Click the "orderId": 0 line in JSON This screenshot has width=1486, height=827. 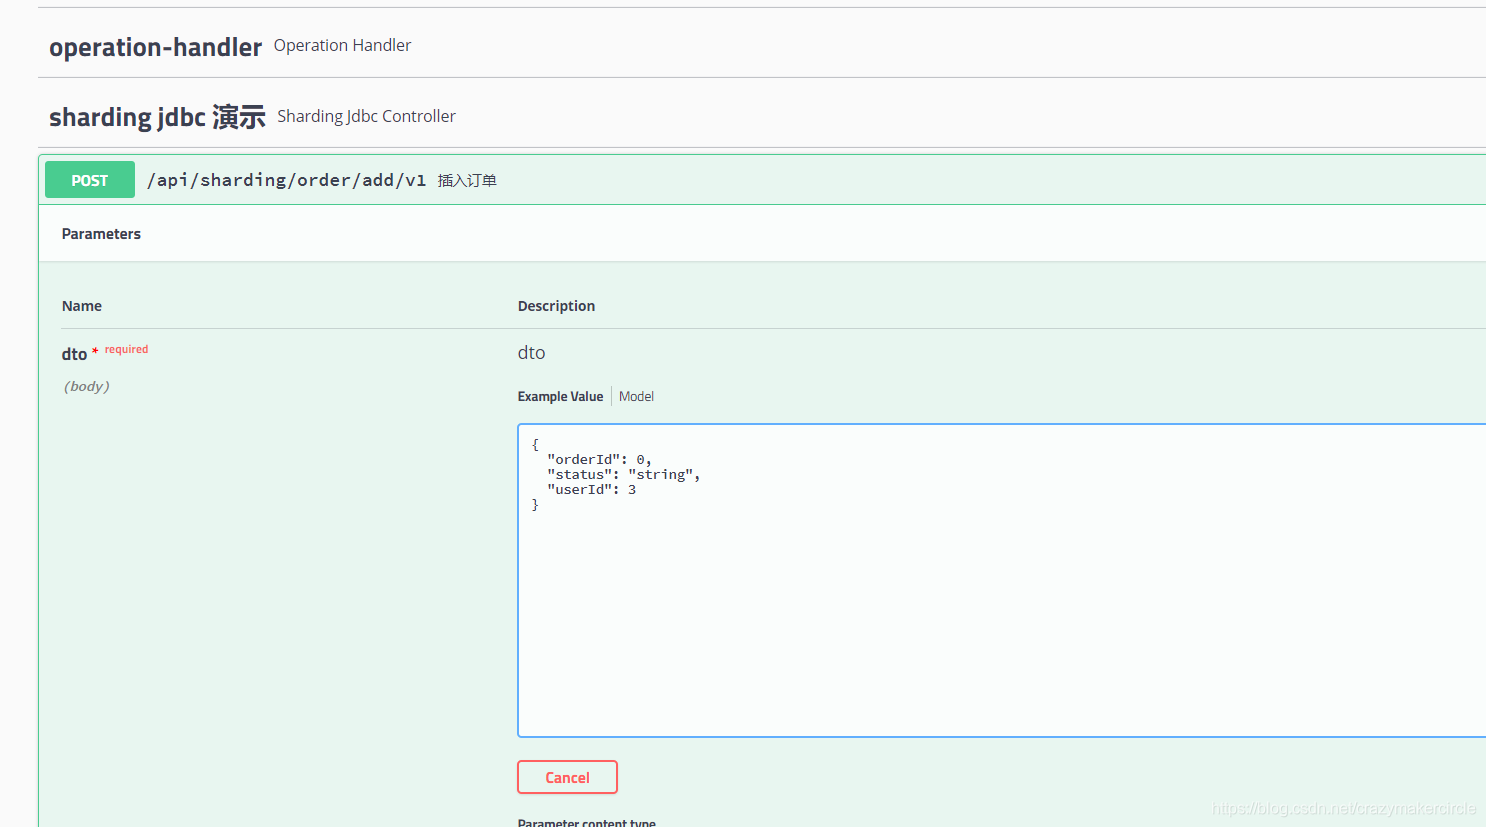pos(599,460)
